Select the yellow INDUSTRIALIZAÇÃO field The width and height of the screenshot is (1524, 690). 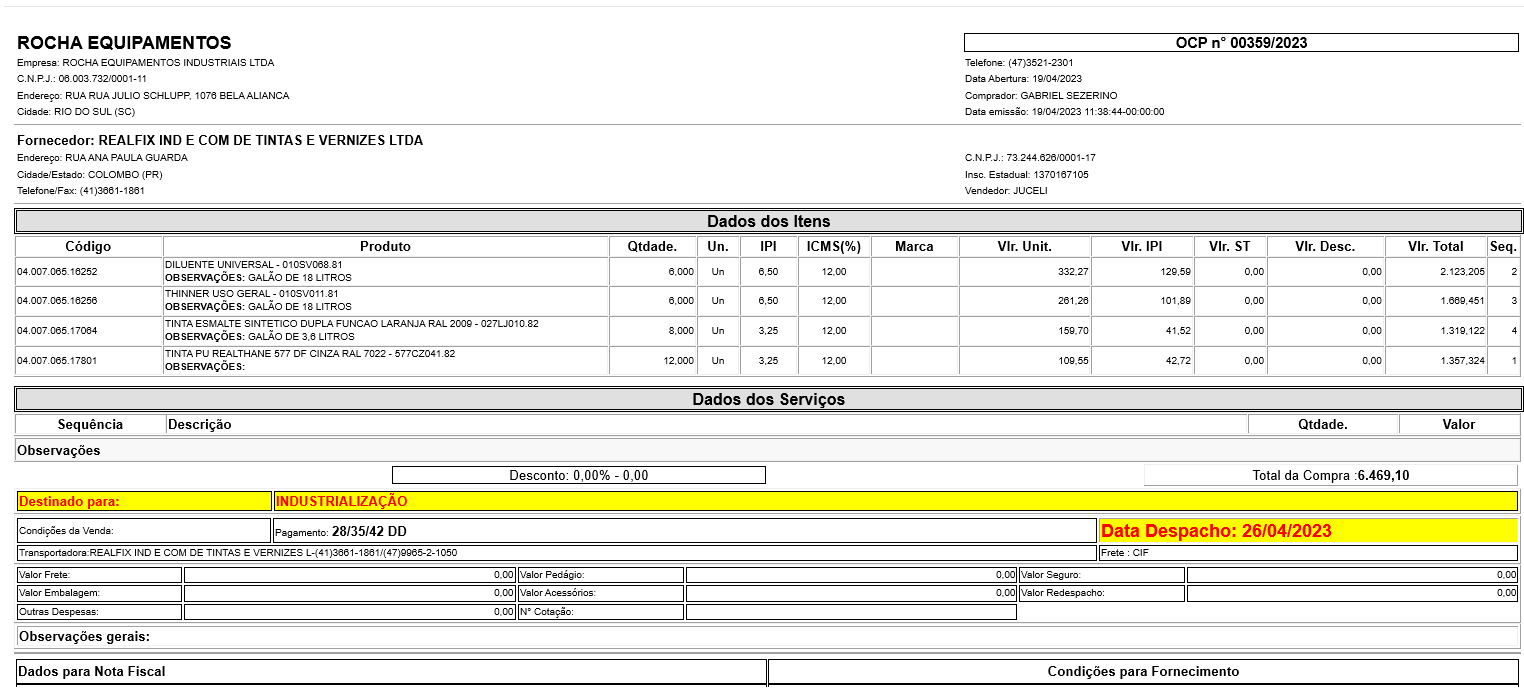pos(895,501)
